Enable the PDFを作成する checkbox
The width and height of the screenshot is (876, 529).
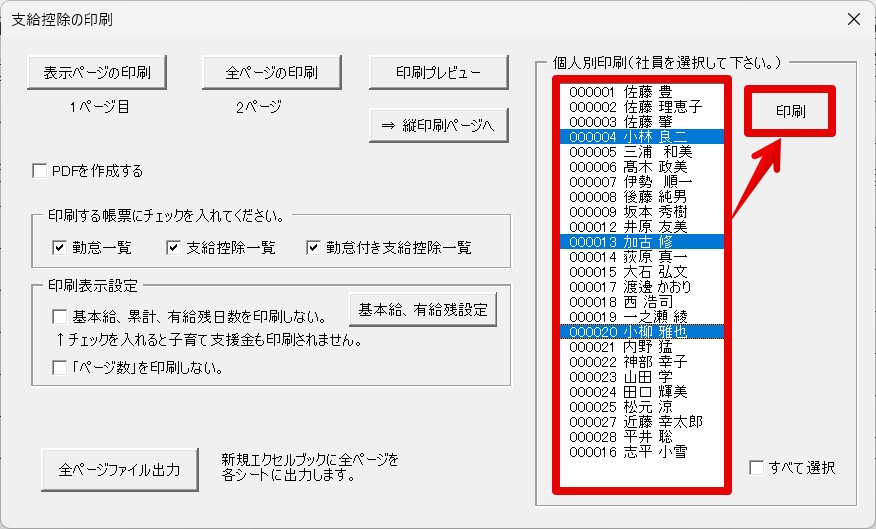click(40, 171)
